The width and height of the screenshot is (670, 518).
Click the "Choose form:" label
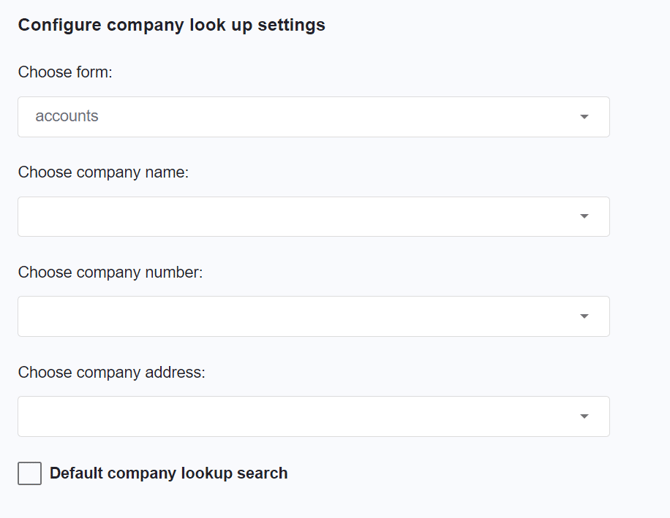65,72
